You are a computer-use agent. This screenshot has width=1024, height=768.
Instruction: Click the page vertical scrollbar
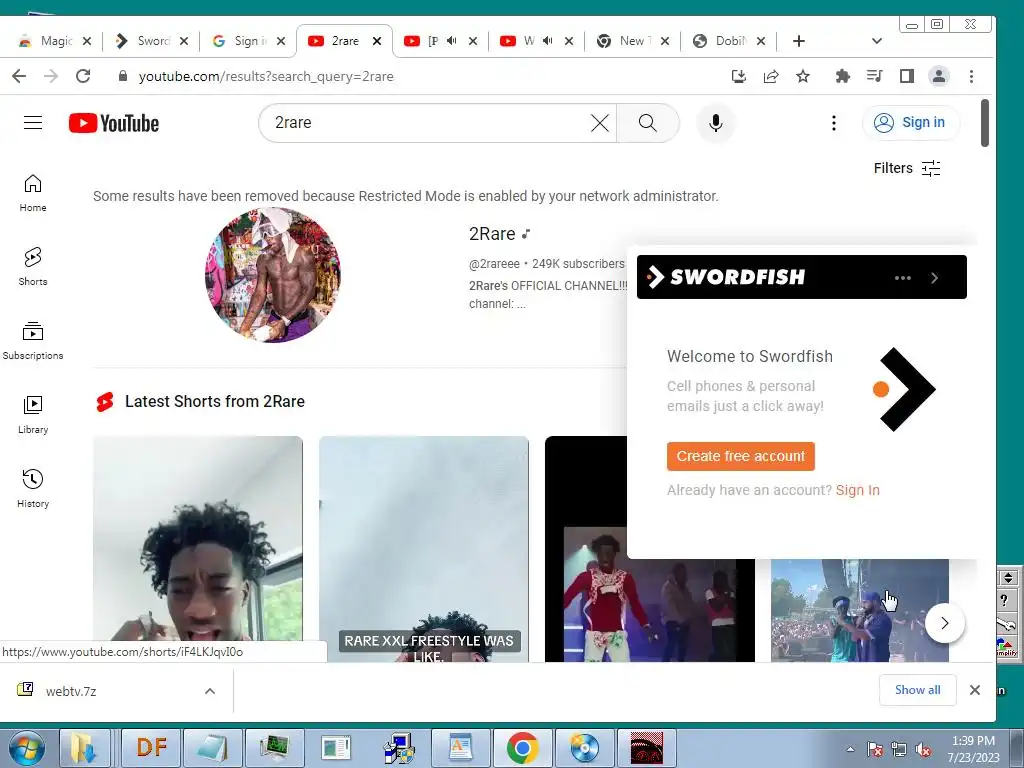(985, 123)
